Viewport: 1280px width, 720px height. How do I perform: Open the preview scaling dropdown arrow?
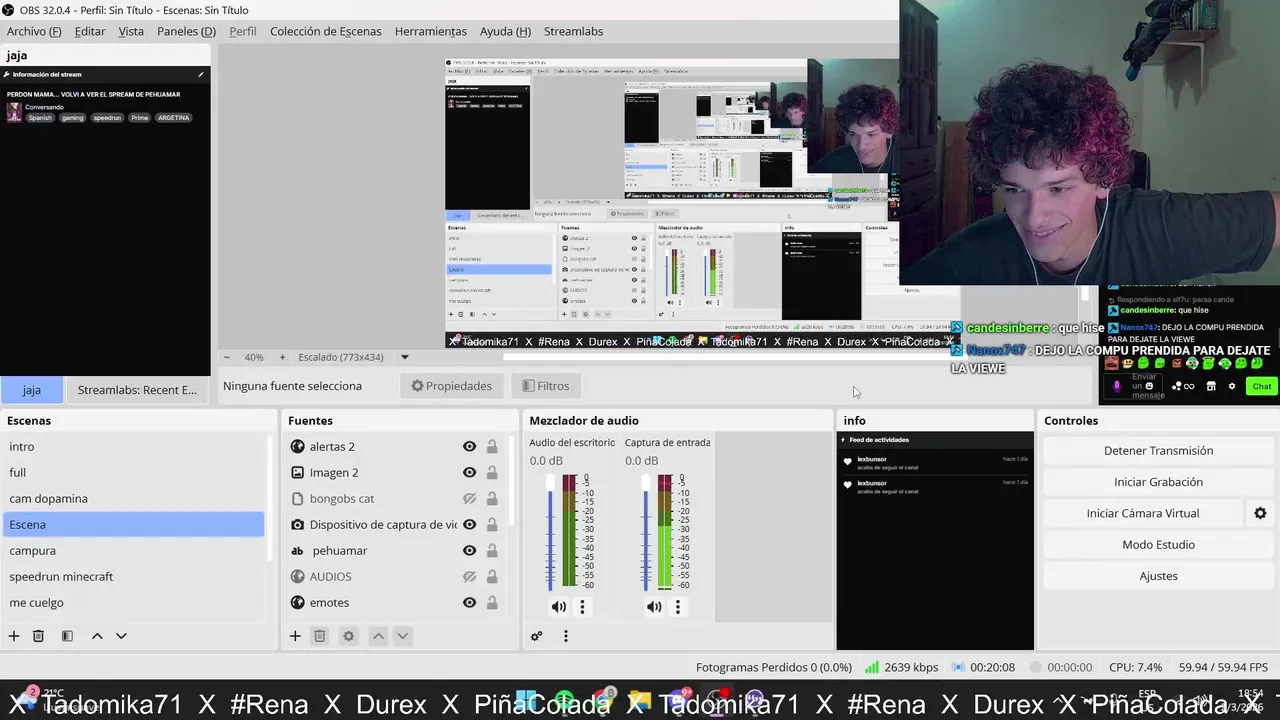pos(405,357)
